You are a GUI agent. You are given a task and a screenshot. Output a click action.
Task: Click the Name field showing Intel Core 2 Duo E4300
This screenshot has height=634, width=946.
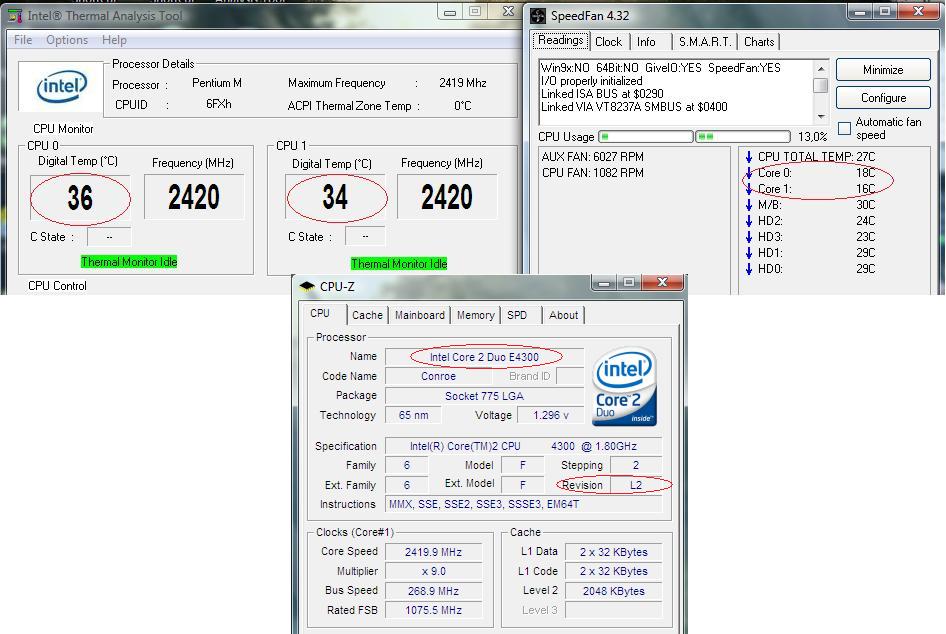tap(484, 357)
